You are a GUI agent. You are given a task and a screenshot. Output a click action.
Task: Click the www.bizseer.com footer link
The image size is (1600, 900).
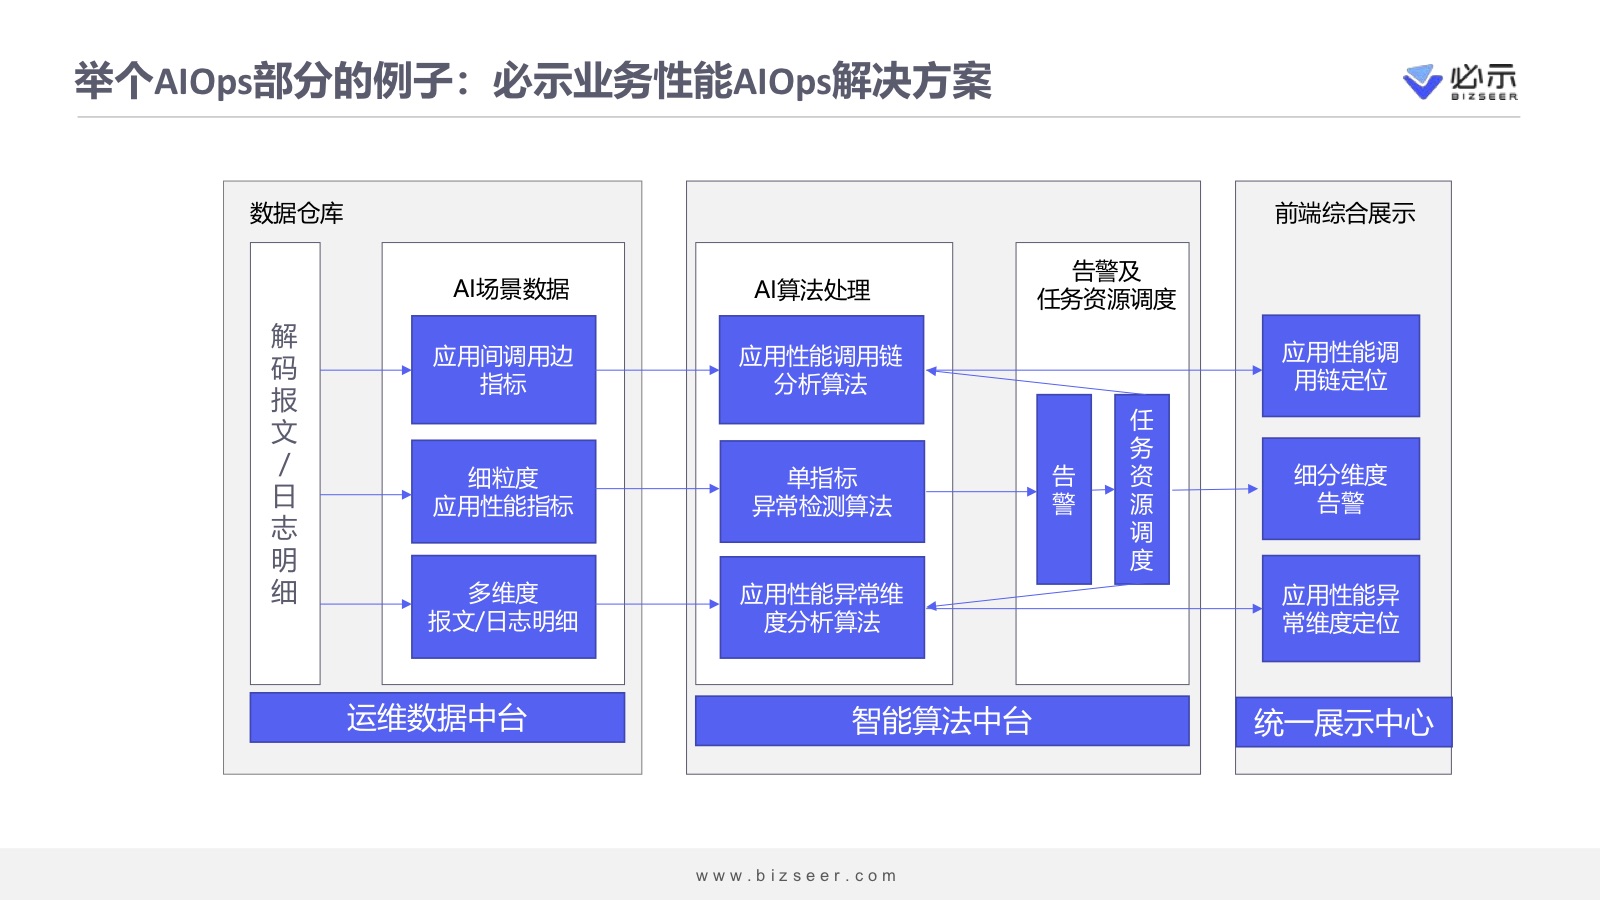click(796, 875)
